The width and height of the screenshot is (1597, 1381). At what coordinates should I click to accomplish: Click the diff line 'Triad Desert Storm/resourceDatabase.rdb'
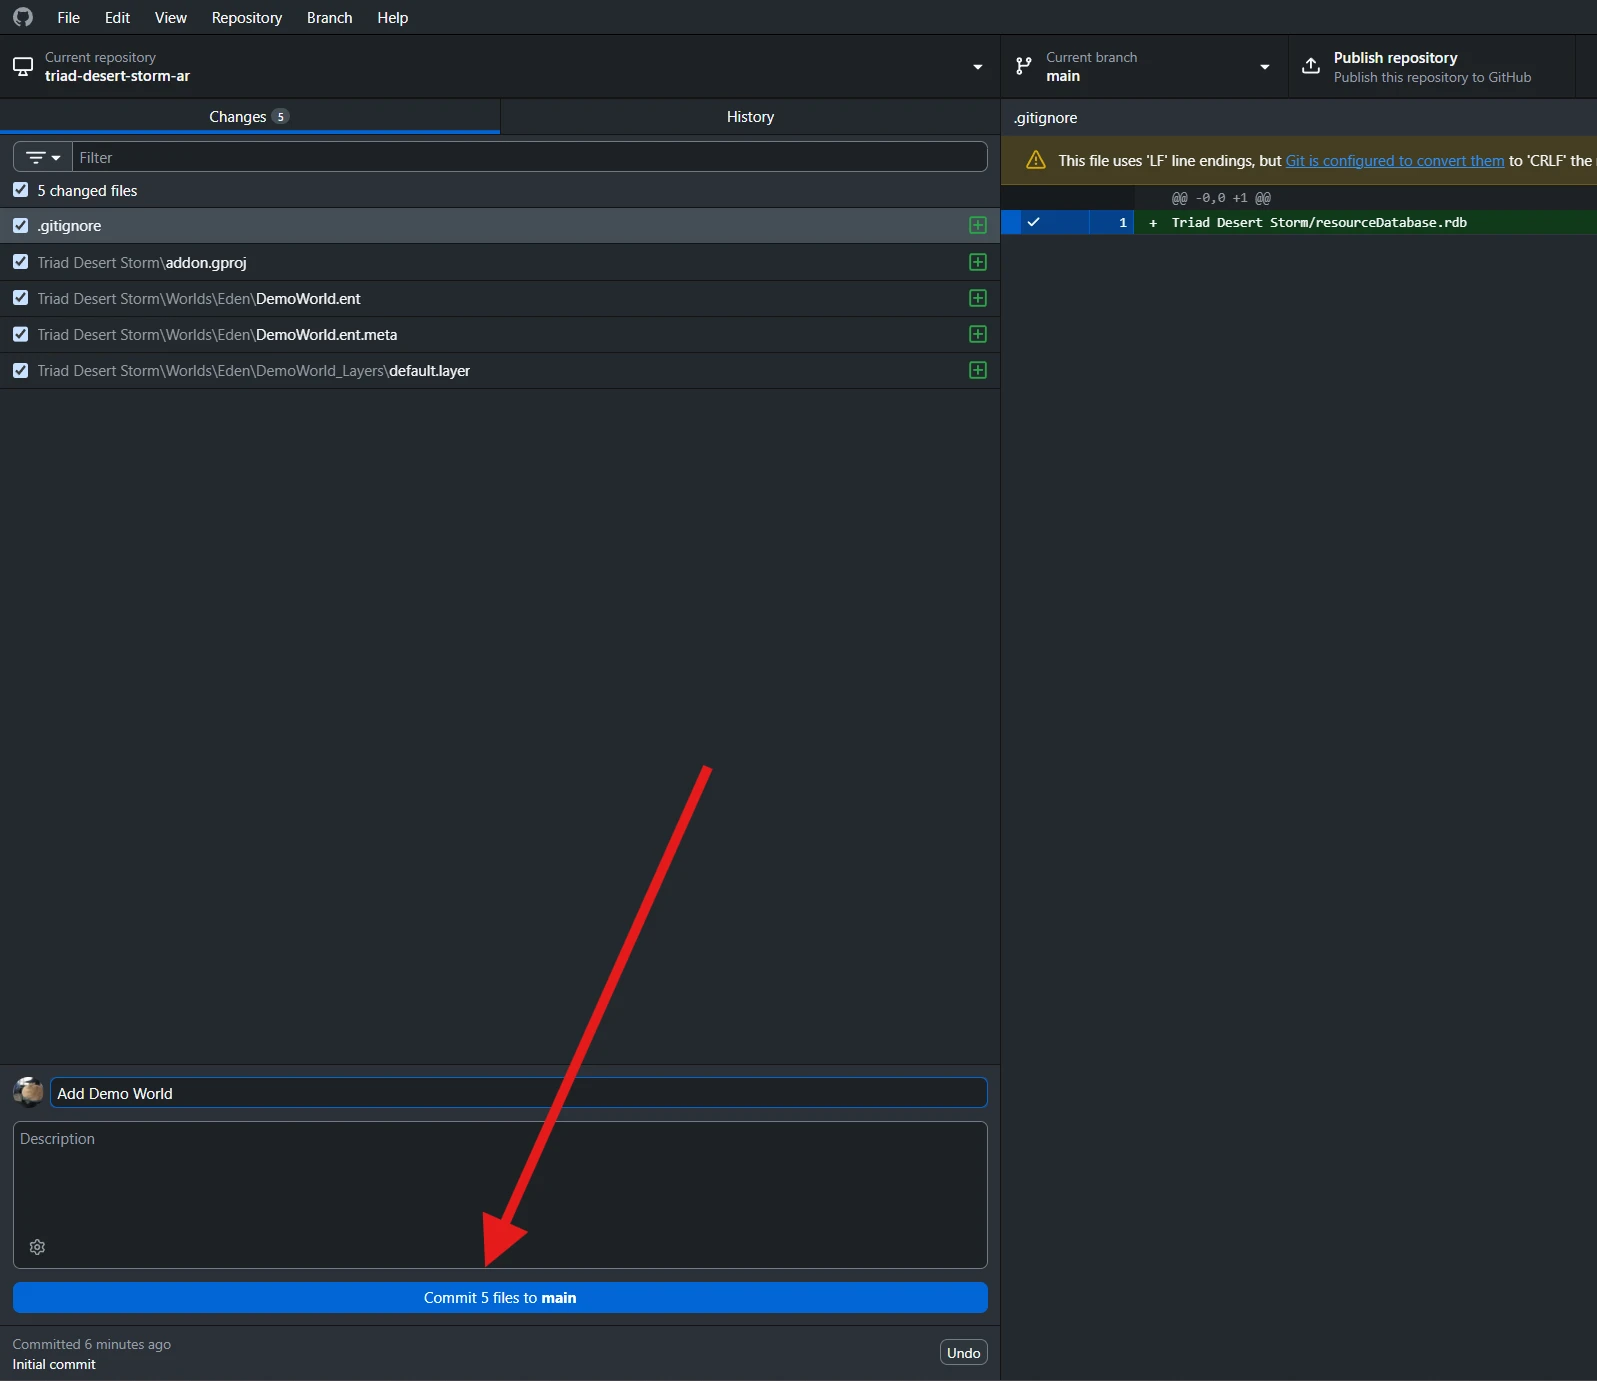1319,222
